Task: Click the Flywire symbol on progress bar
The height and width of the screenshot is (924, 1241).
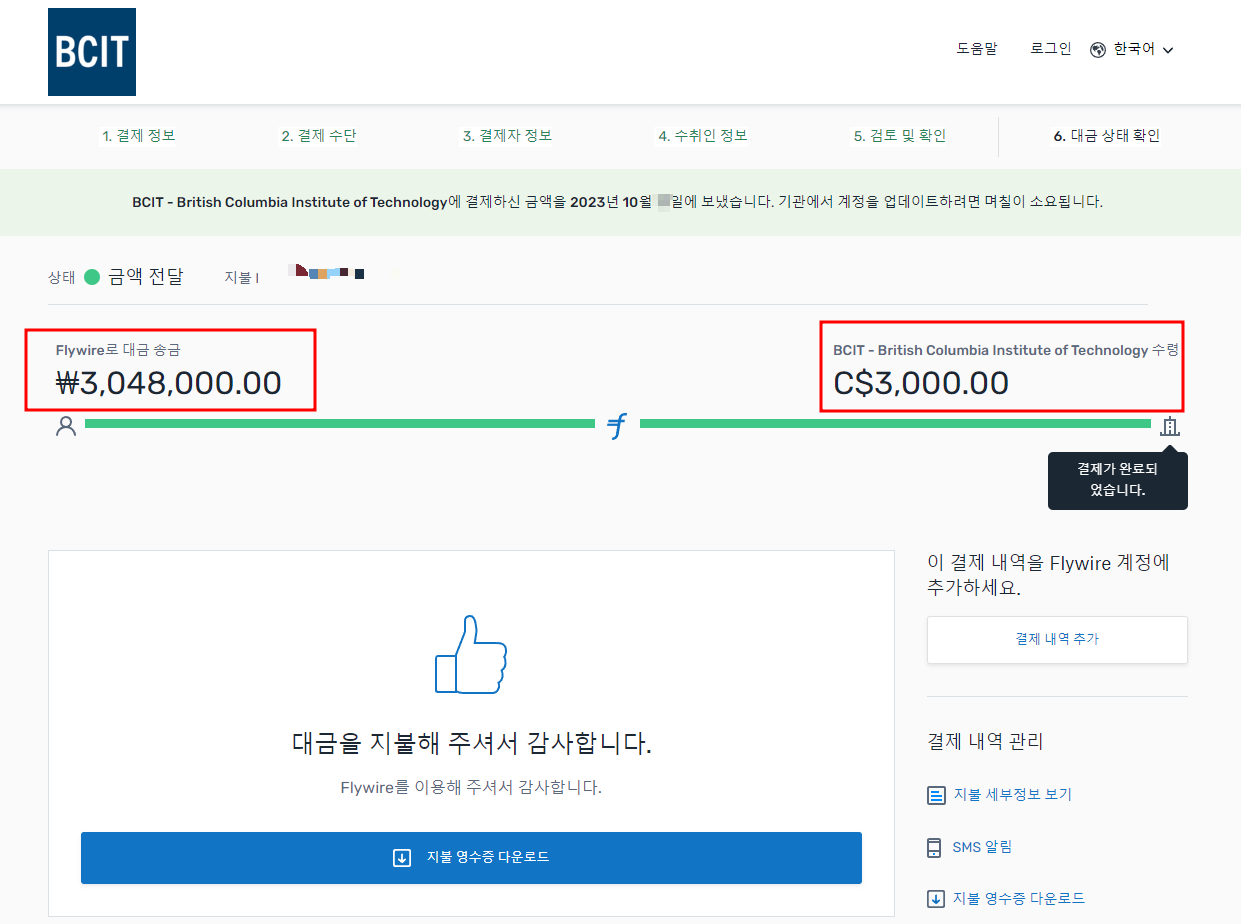Action: click(618, 427)
